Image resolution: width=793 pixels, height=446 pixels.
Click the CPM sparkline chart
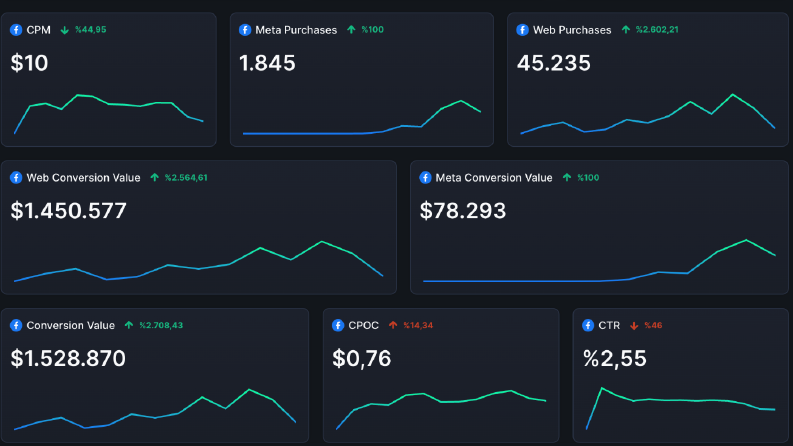point(109,114)
